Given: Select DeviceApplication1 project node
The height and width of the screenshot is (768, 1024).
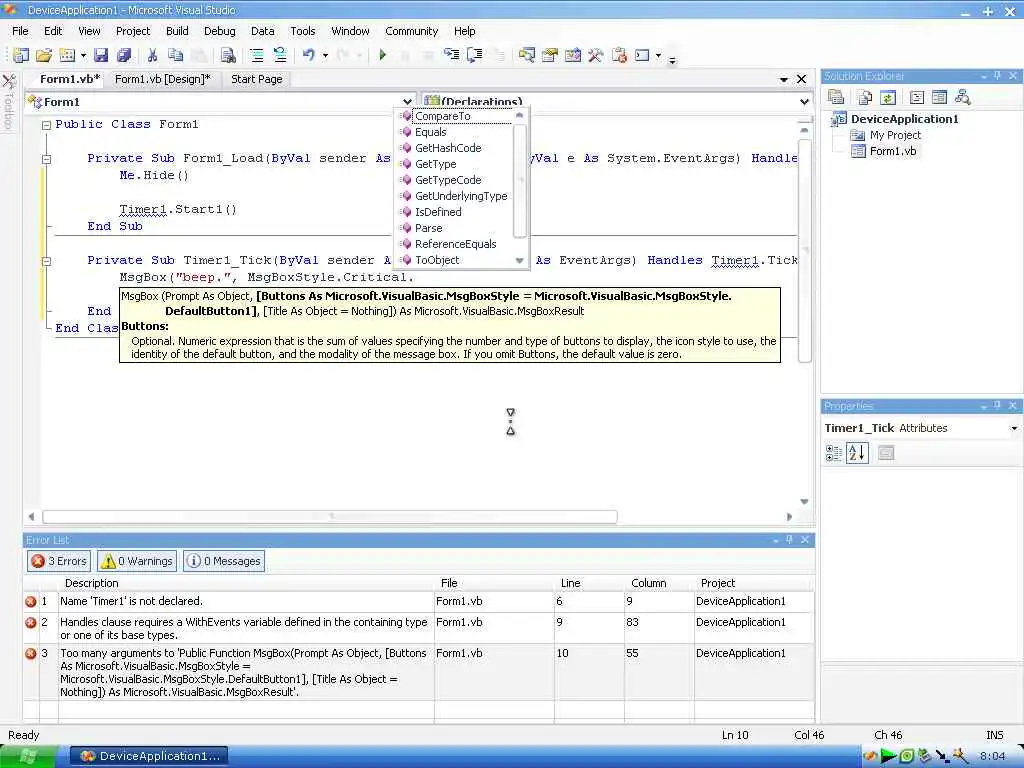Looking at the screenshot, I should pos(904,119).
